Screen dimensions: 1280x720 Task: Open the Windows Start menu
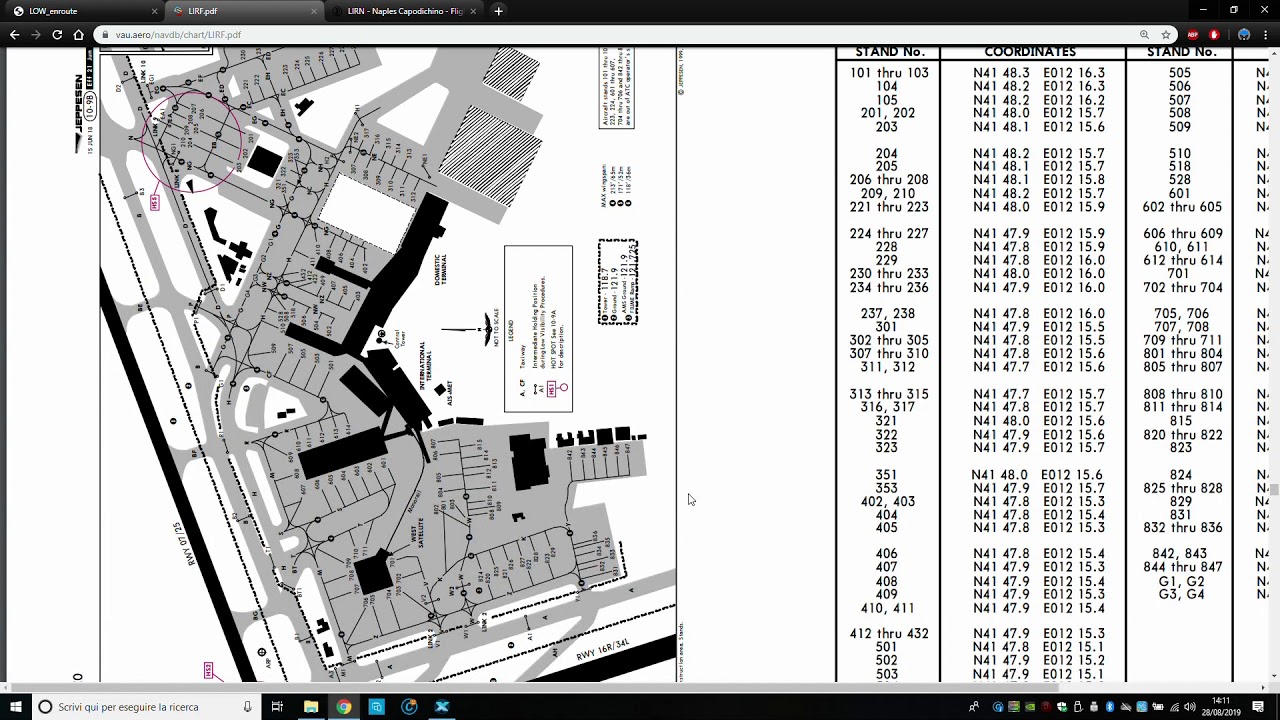[16, 707]
